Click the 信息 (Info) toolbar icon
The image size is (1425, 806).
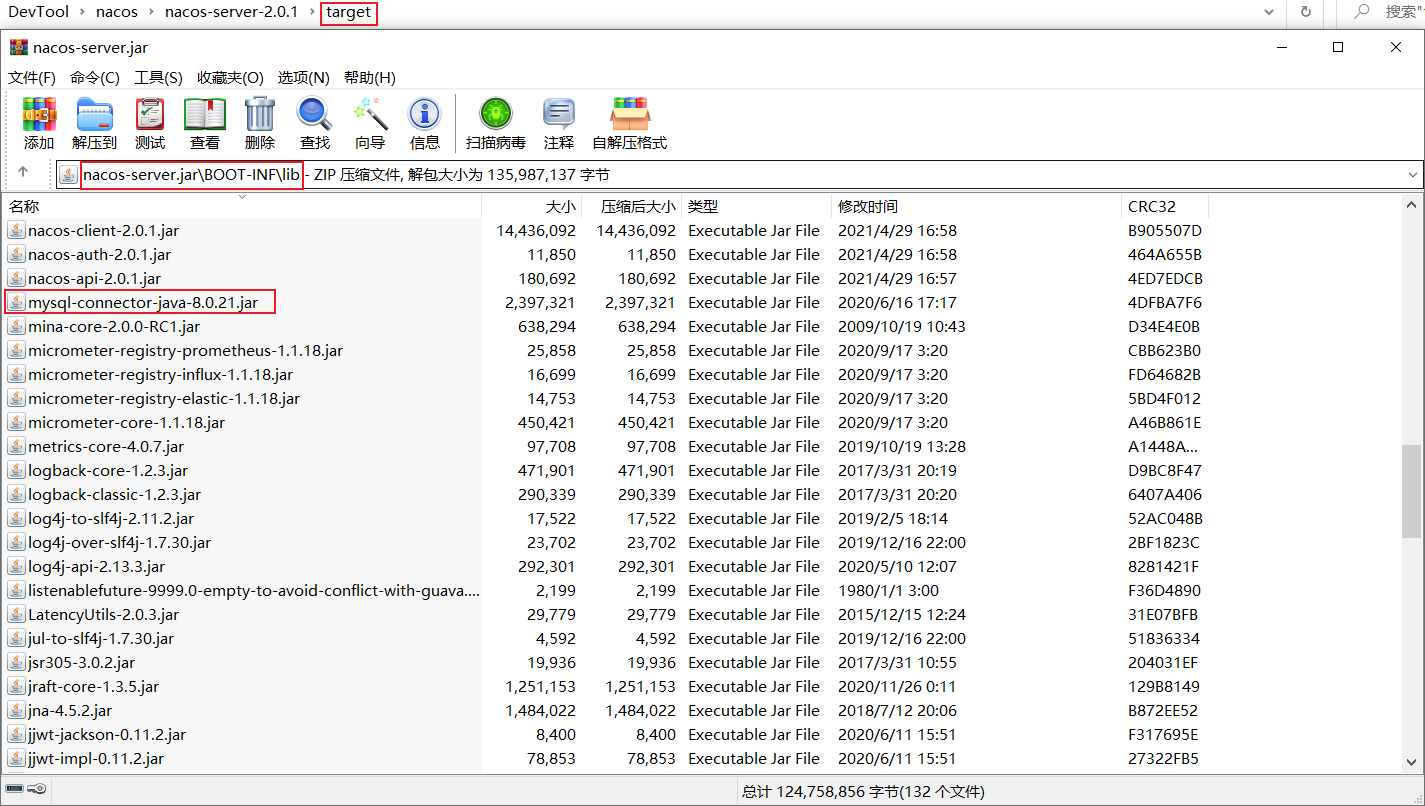pos(425,114)
